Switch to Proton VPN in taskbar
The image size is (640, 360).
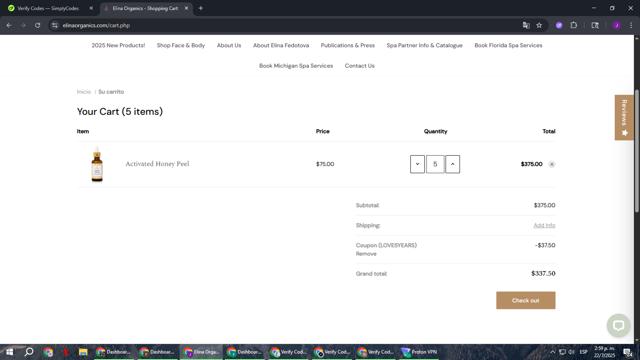coord(419,352)
